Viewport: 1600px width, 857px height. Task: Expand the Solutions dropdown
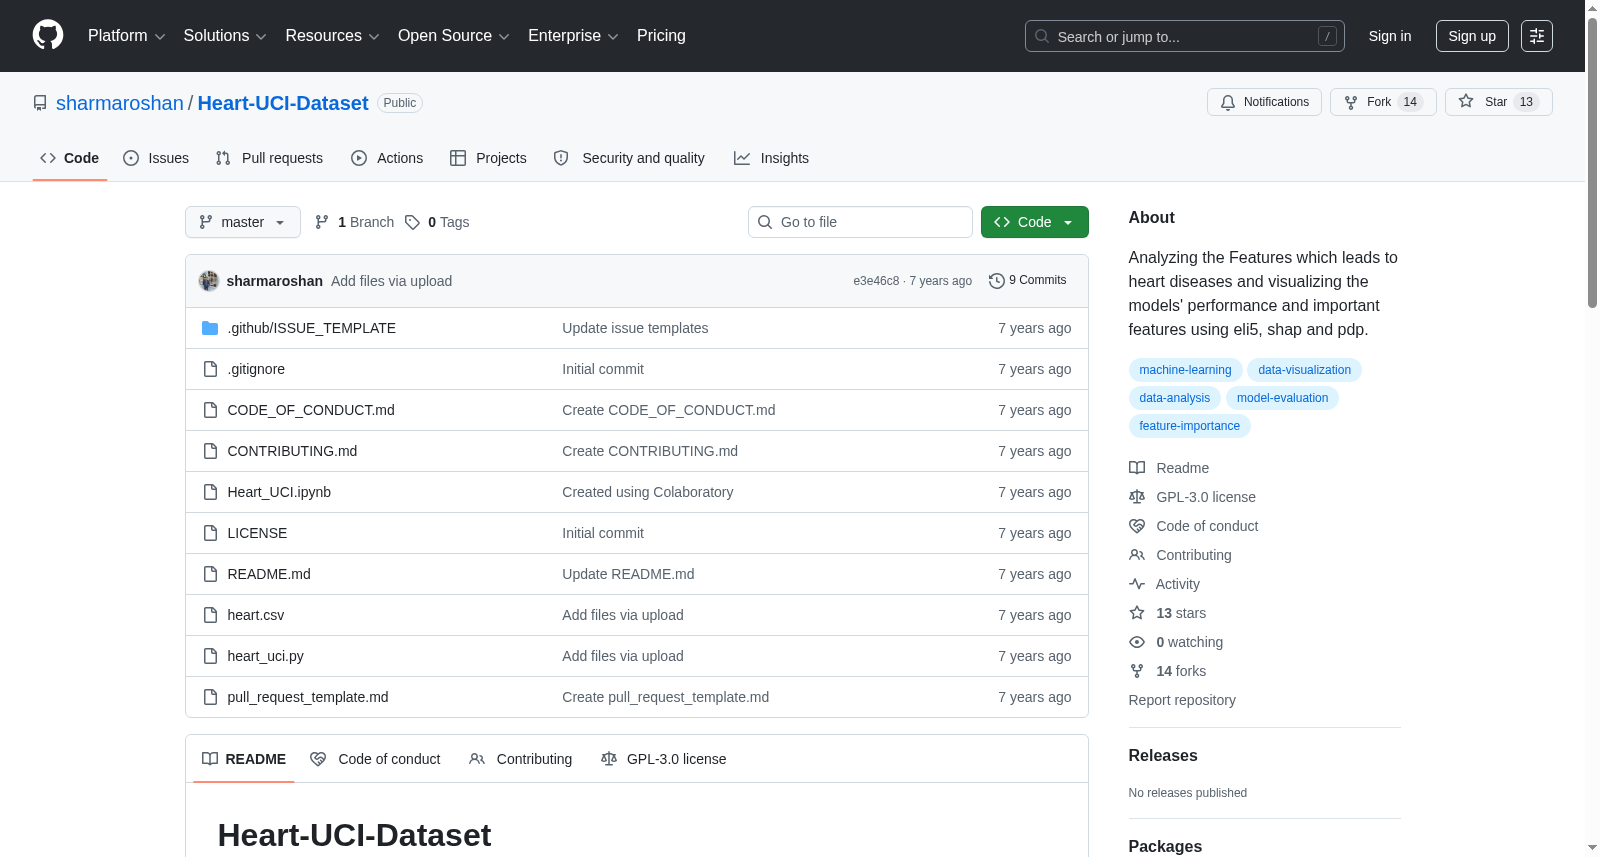tap(225, 36)
